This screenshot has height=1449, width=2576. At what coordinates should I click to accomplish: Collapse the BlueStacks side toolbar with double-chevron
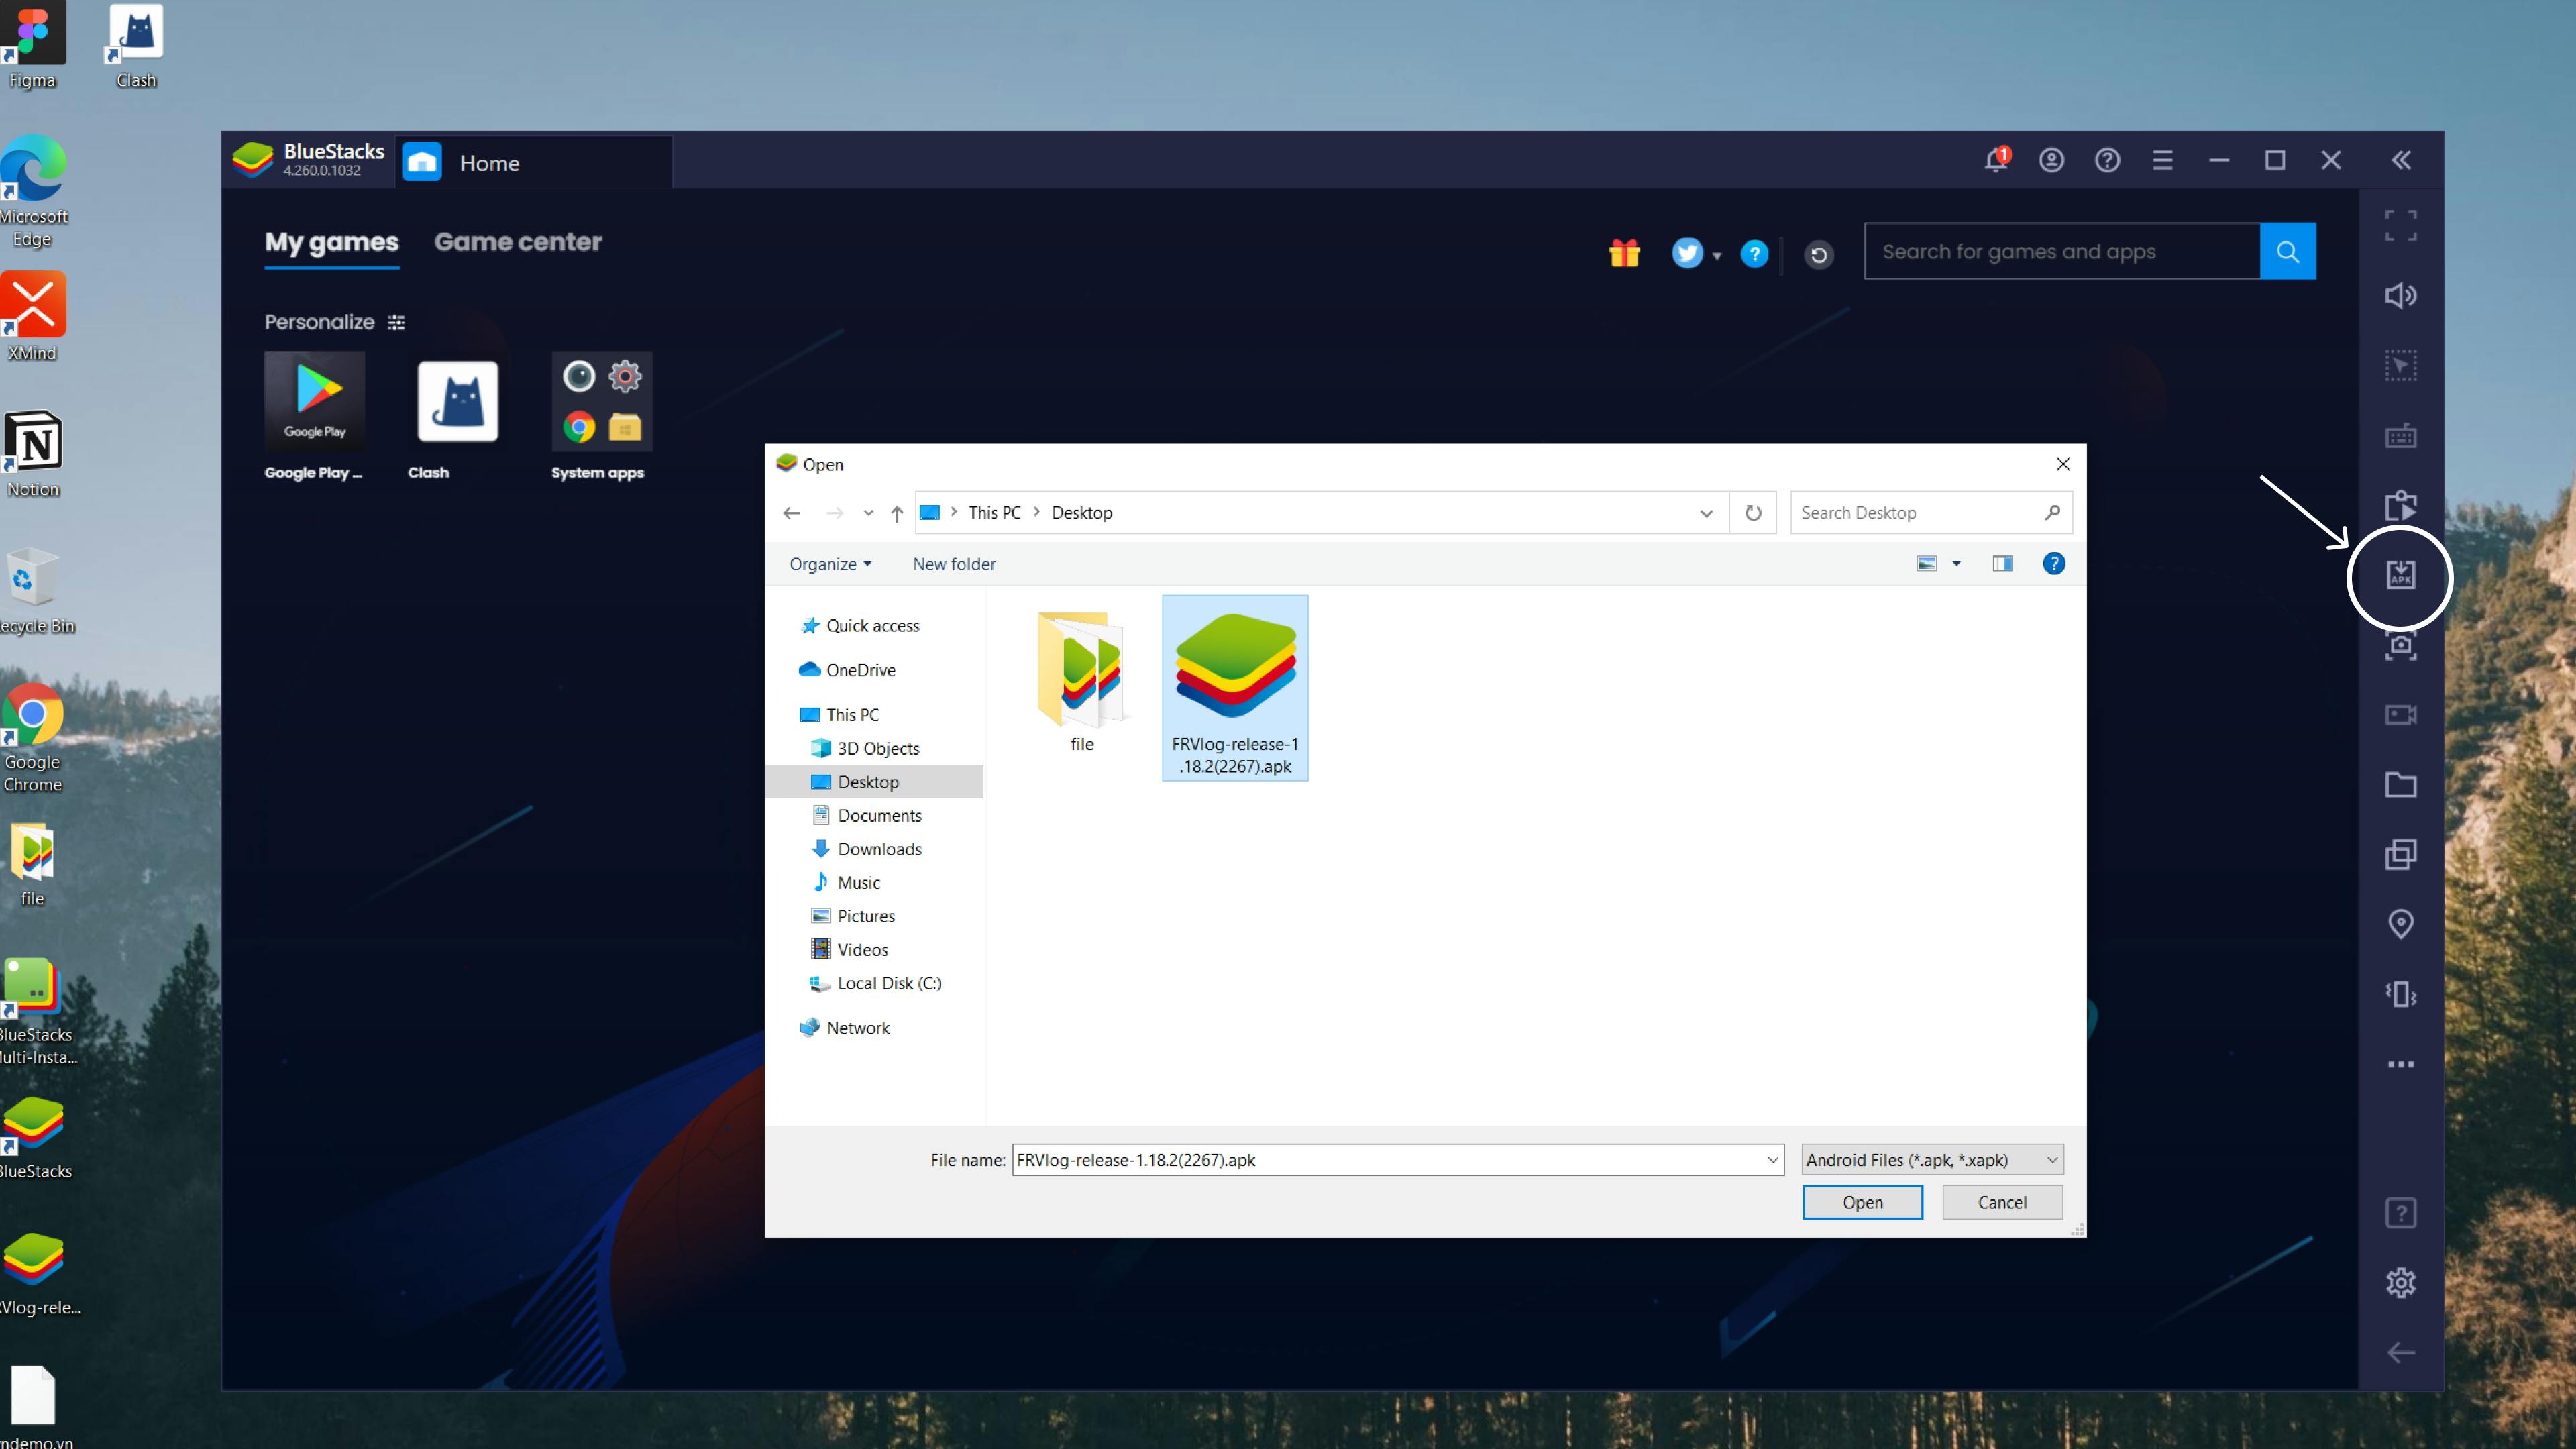tap(2401, 160)
